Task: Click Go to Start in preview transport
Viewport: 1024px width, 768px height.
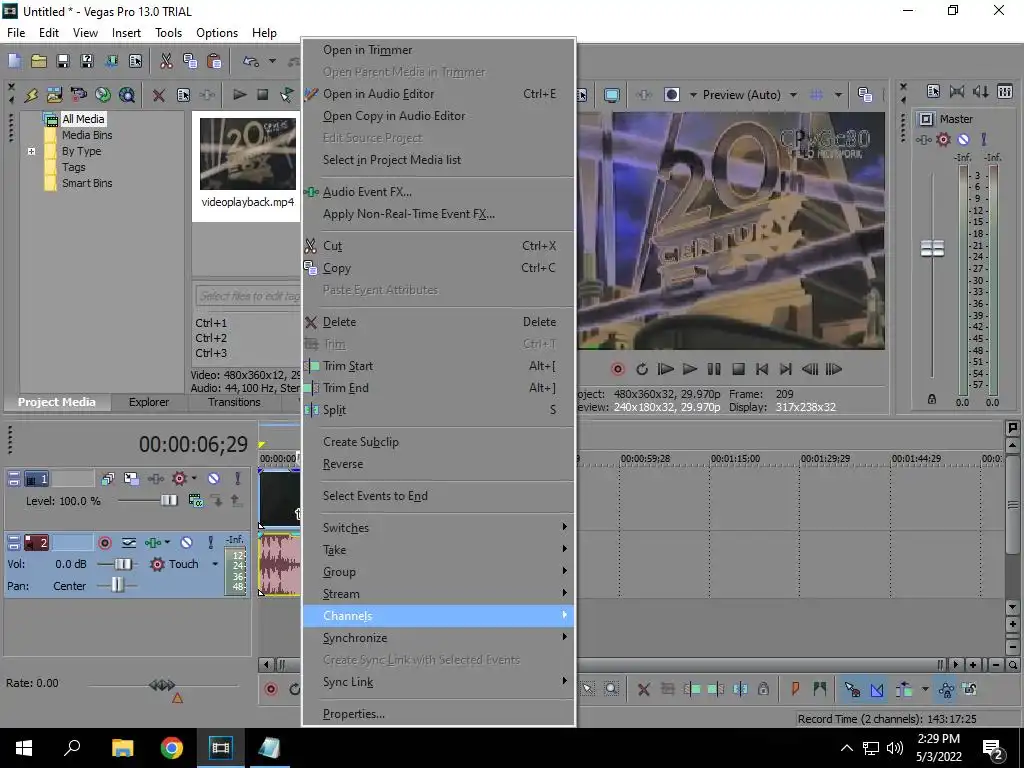Action: (x=761, y=370)
